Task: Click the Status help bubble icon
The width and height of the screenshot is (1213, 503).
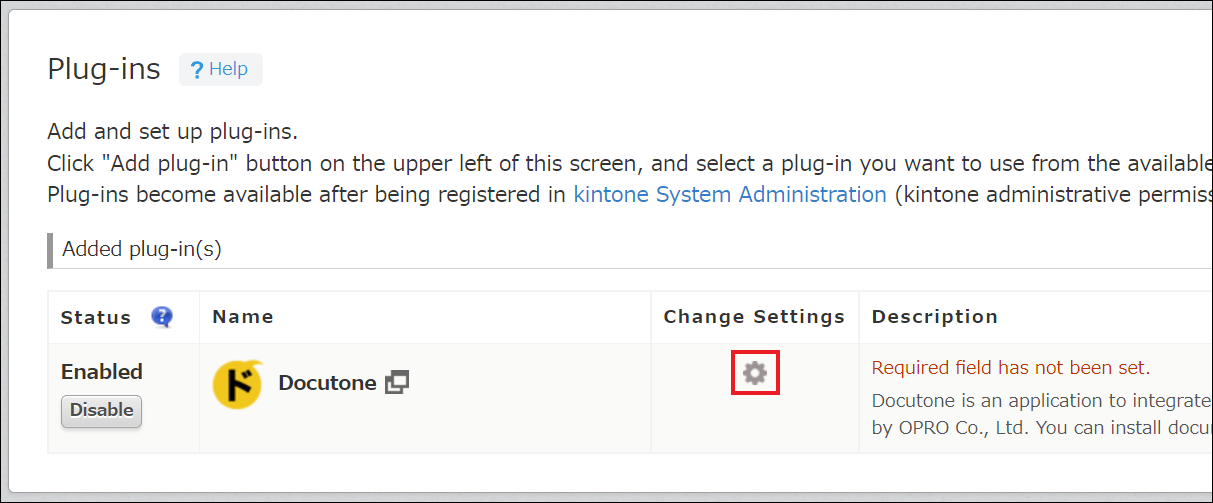Action: tap(162, 317)
